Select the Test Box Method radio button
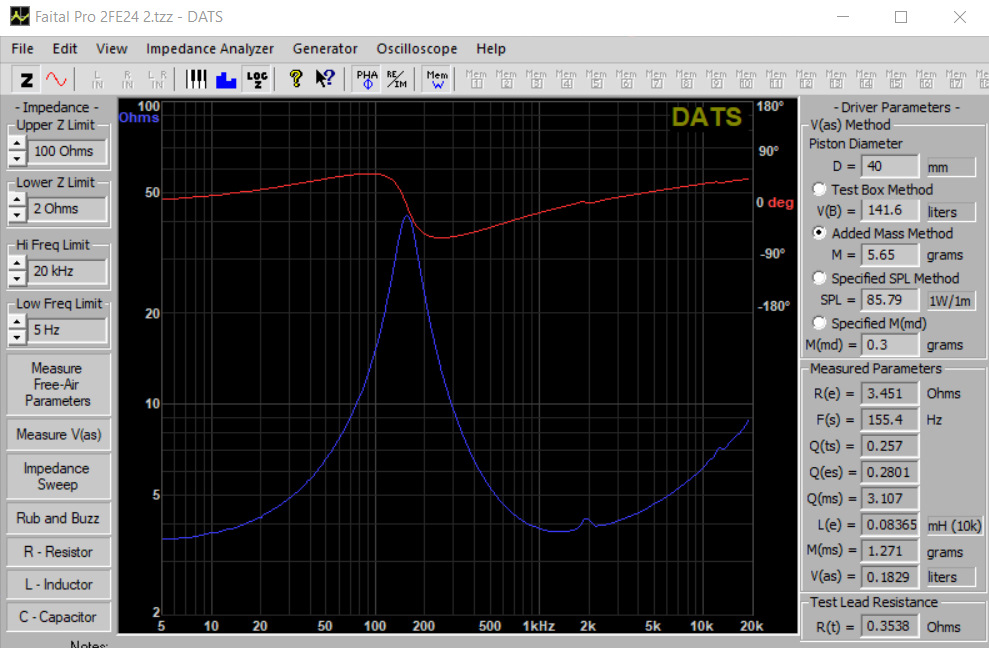The height and width of the screenshot is (648, 989). pyautogui.click(x=819, y=189)
